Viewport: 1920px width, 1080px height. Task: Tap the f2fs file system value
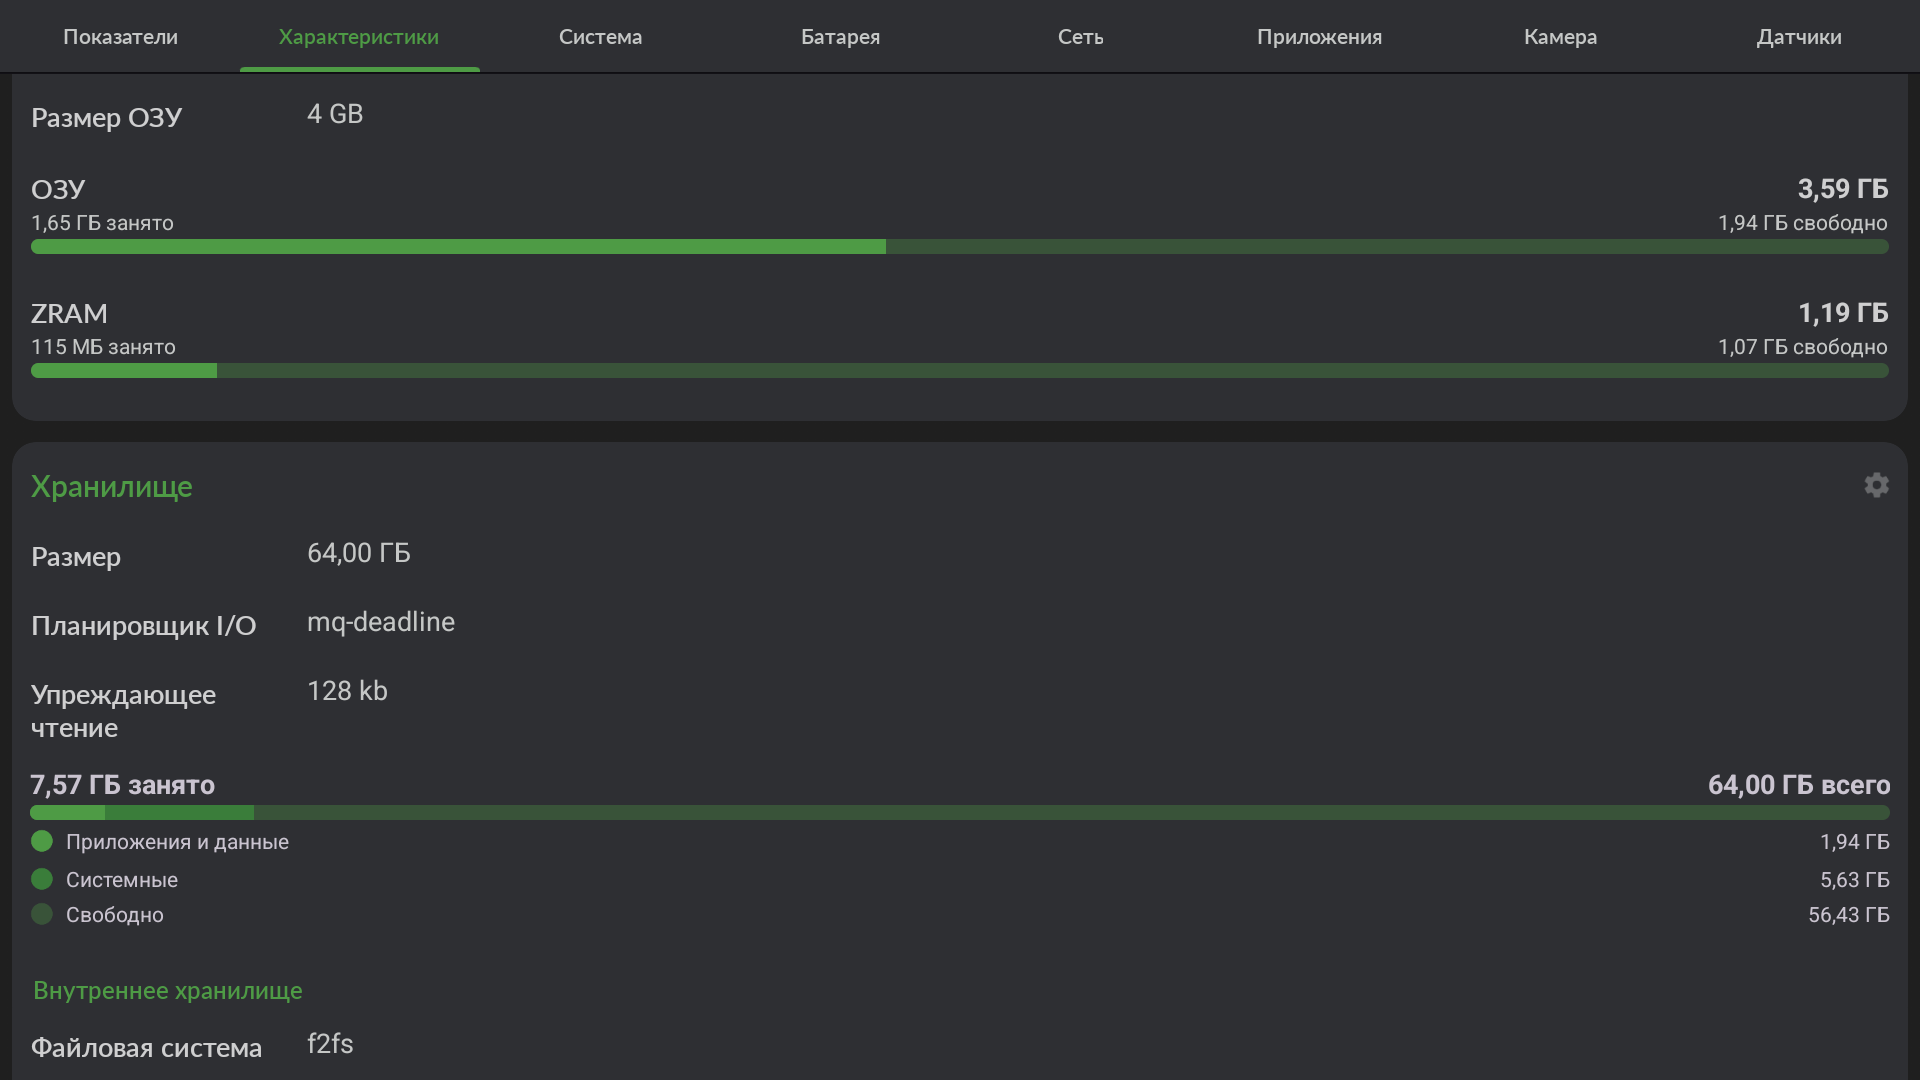330,1044
